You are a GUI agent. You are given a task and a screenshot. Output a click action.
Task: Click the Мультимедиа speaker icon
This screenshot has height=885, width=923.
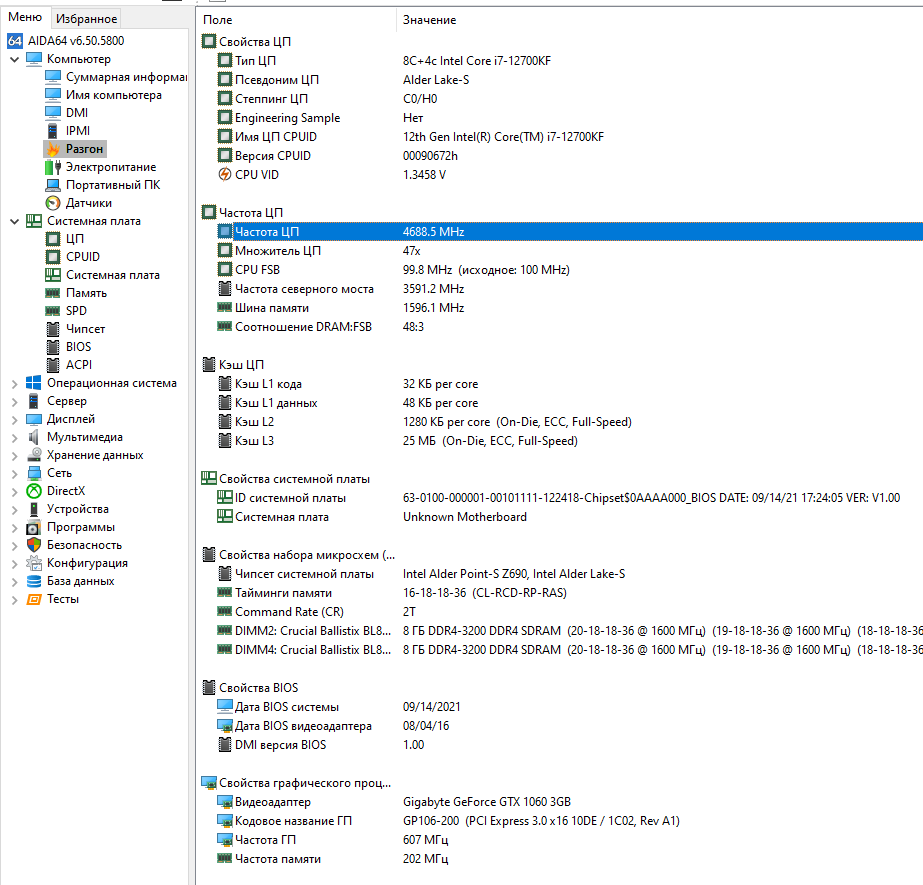(x=34, y=437)
